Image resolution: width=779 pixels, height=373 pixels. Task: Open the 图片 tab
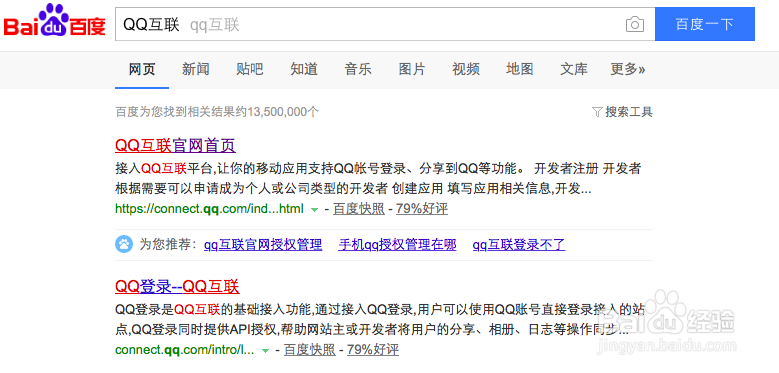point(412,69)
